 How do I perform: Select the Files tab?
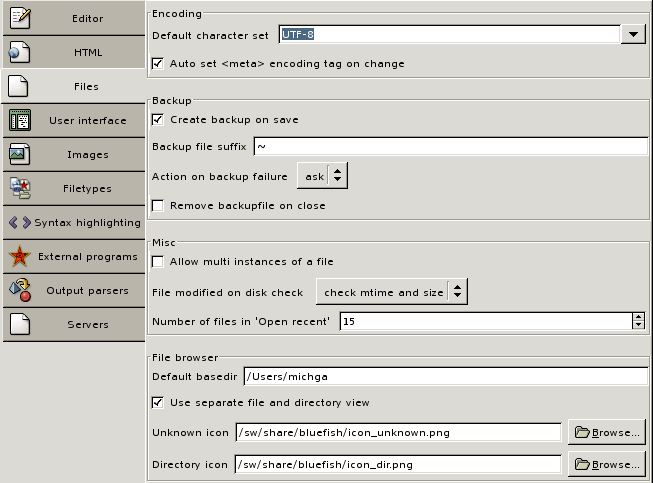pos(73,87)
